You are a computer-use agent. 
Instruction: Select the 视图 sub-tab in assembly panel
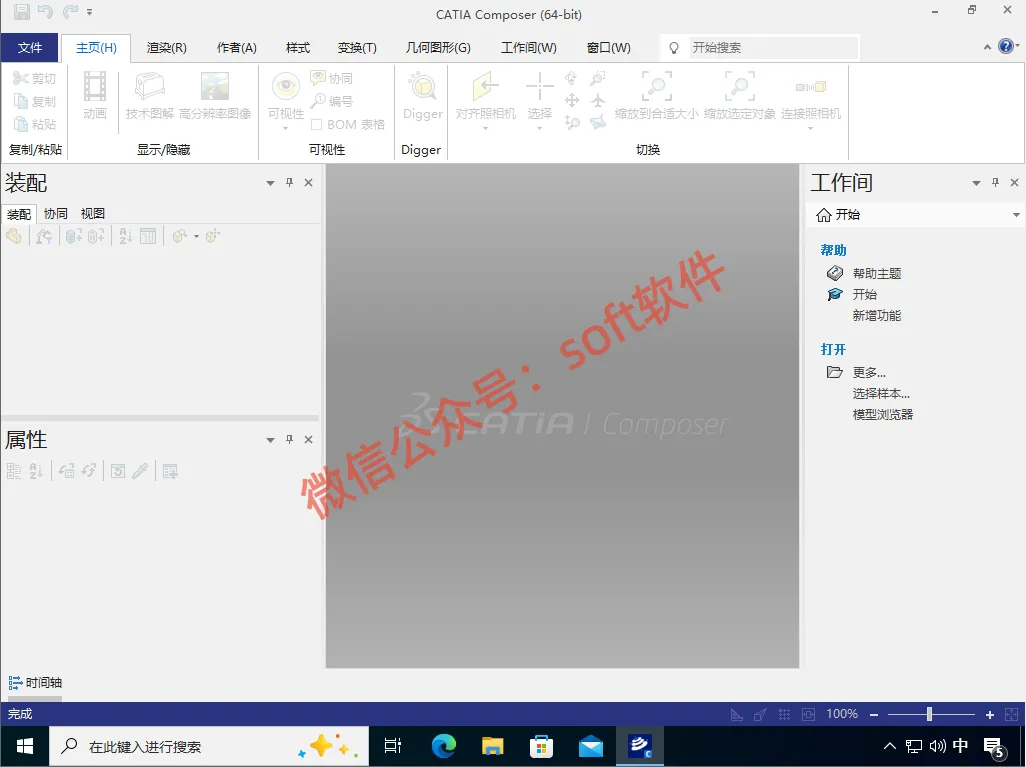pos(92,213)
